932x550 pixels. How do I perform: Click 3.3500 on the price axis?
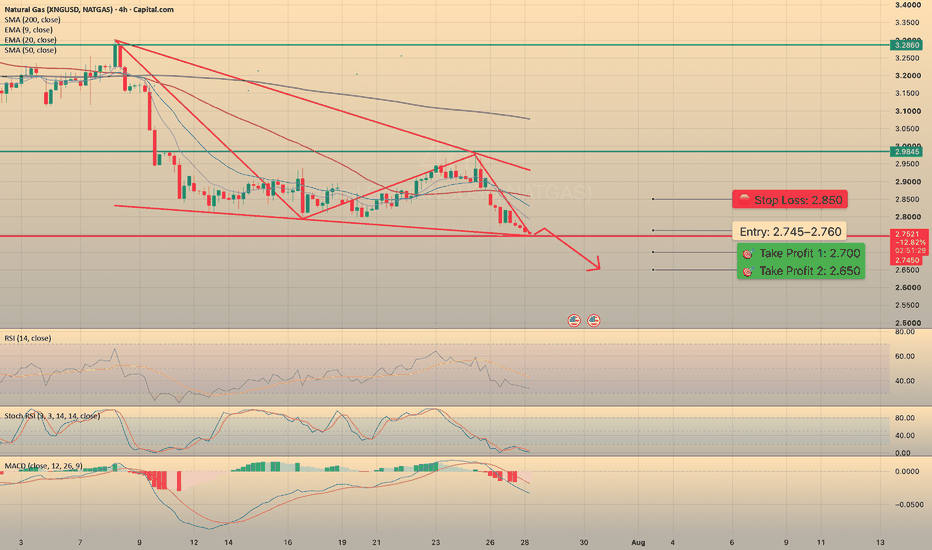point(908,23)
